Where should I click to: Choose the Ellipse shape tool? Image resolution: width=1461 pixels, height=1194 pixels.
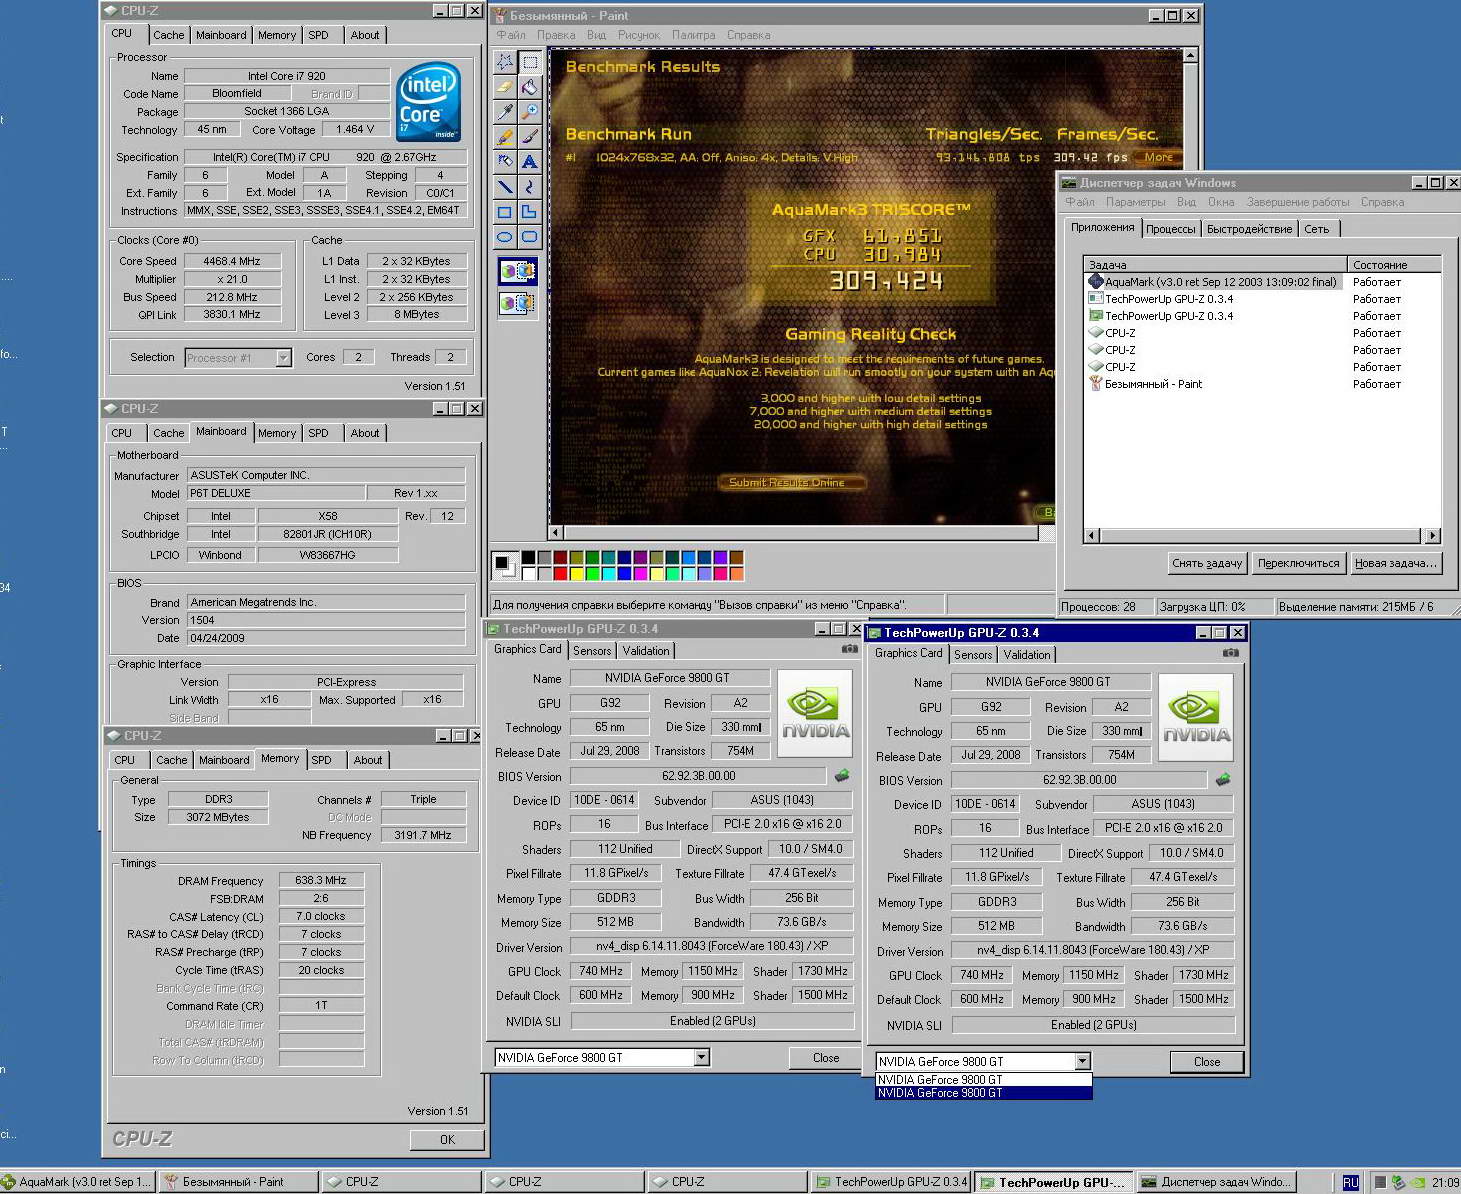(505, 237)
